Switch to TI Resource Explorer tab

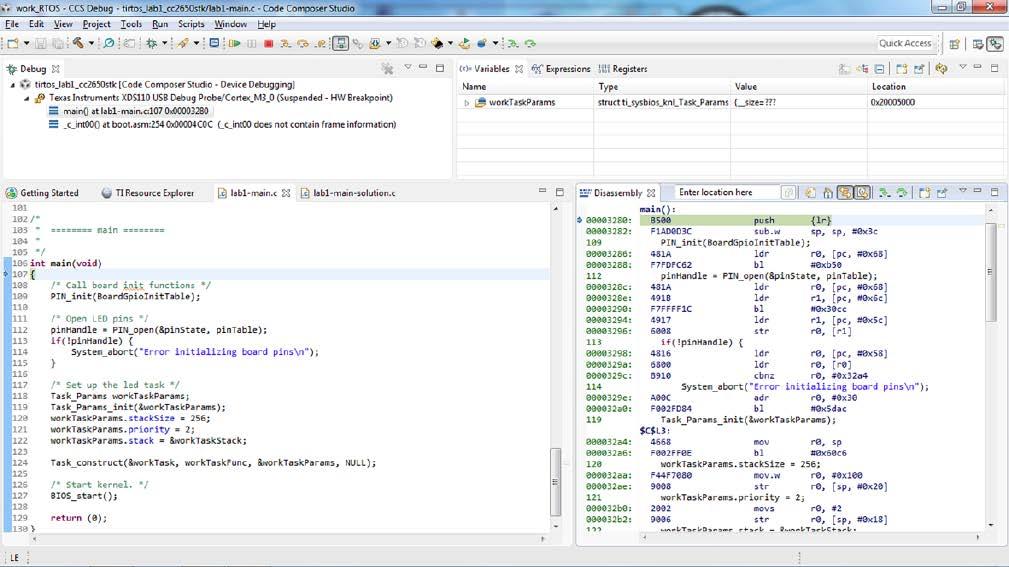click(x=148, y=193)
